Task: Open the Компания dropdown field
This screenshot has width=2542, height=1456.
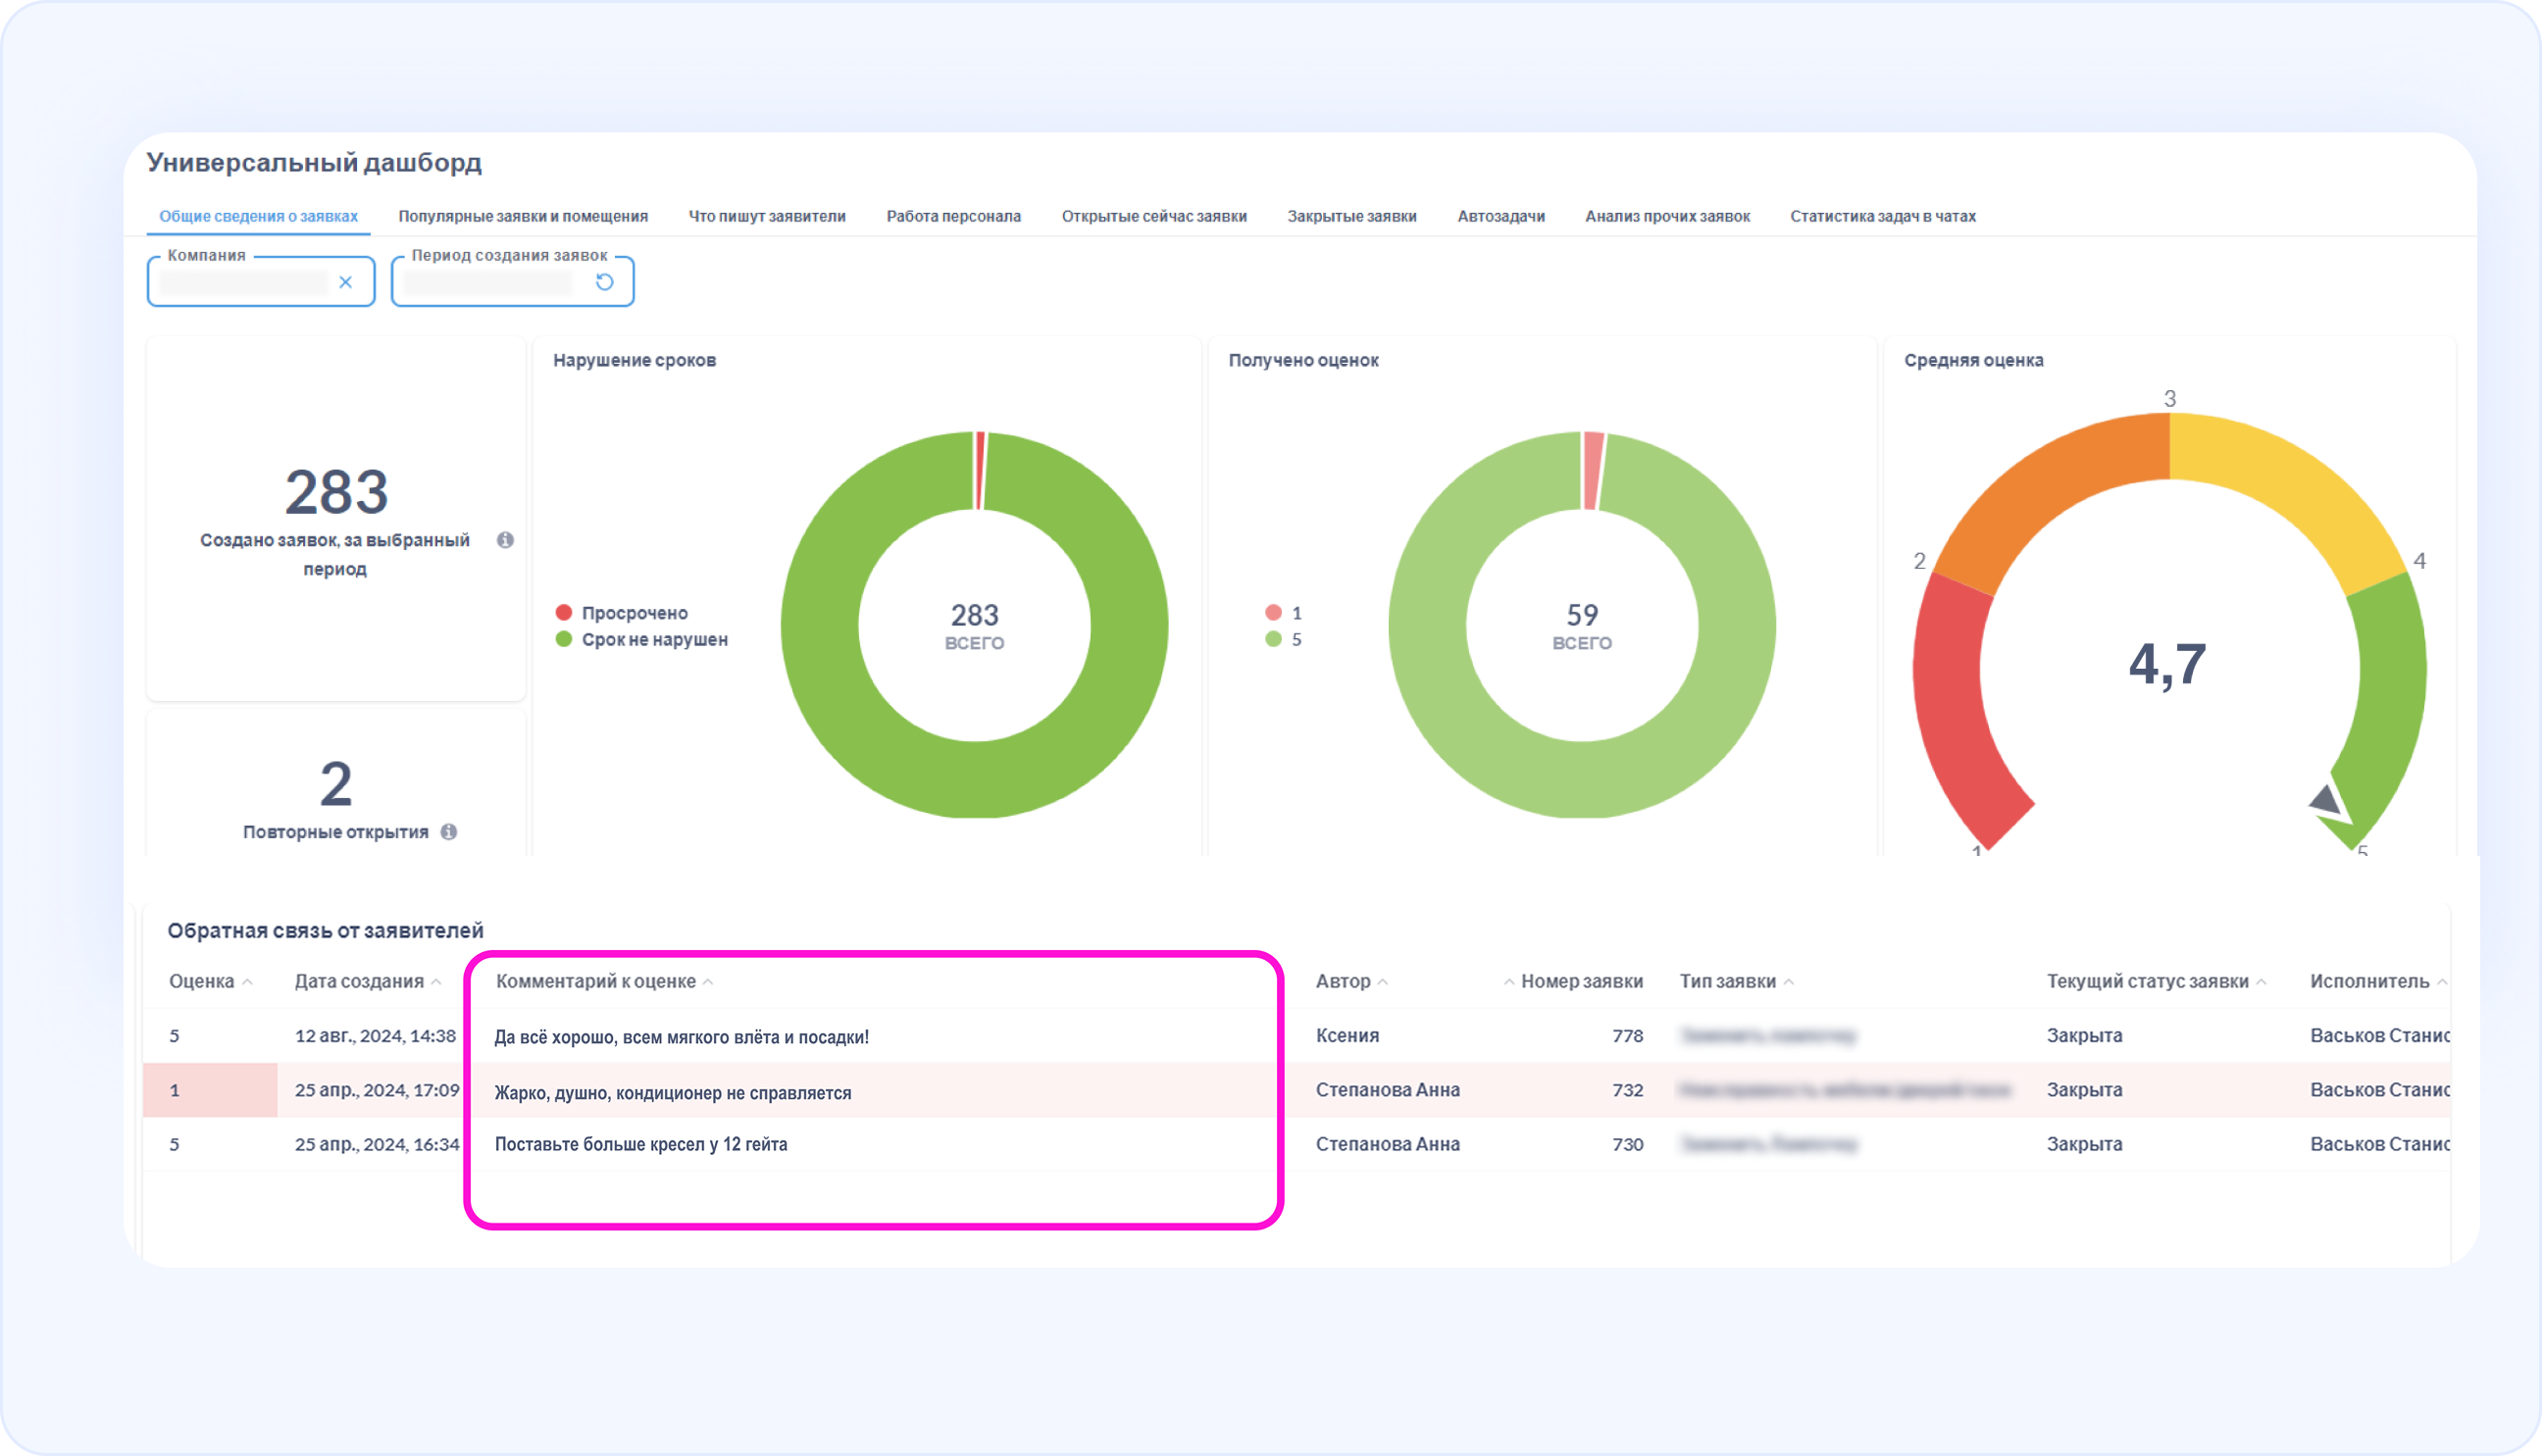Action: tap(243, 283)
